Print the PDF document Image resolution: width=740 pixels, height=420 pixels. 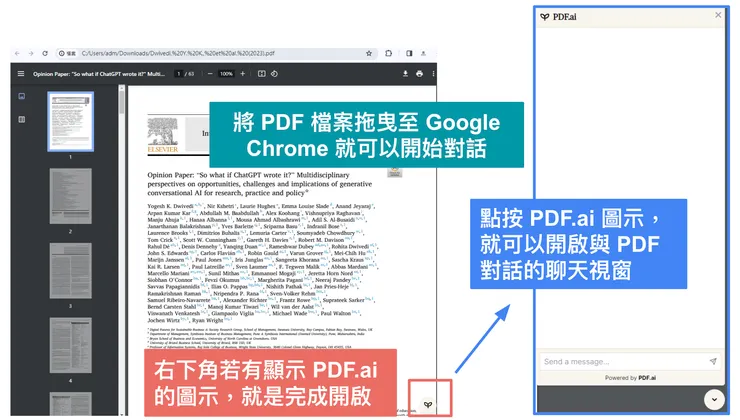click(x=420, y=74)
